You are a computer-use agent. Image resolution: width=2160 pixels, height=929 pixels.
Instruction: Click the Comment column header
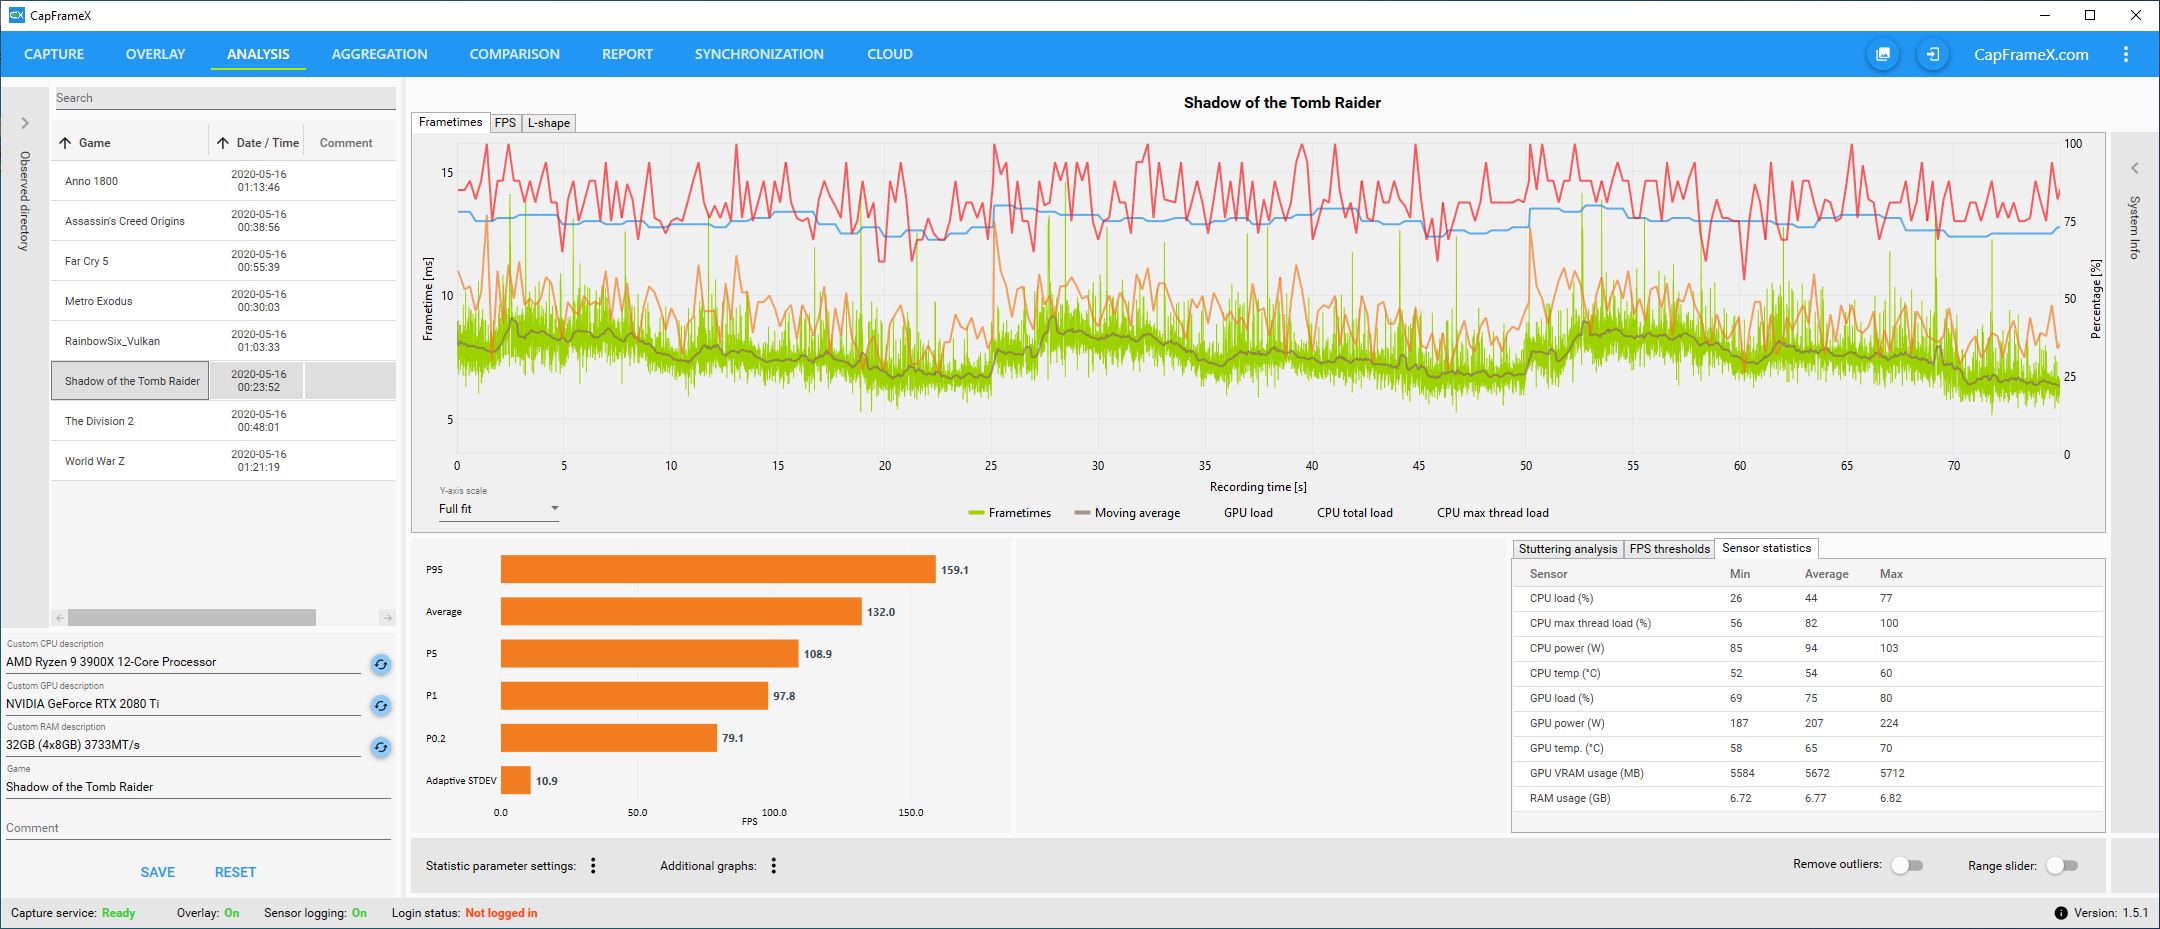click(x=346, y=143)
